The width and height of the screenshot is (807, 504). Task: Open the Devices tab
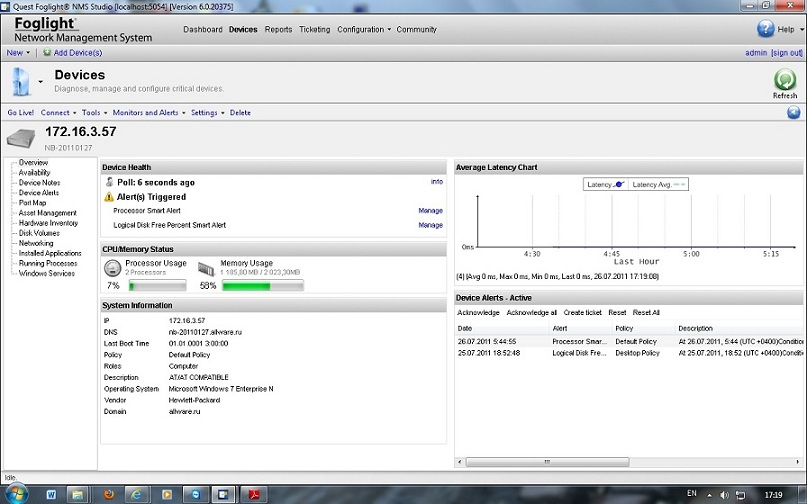[243, 29]
